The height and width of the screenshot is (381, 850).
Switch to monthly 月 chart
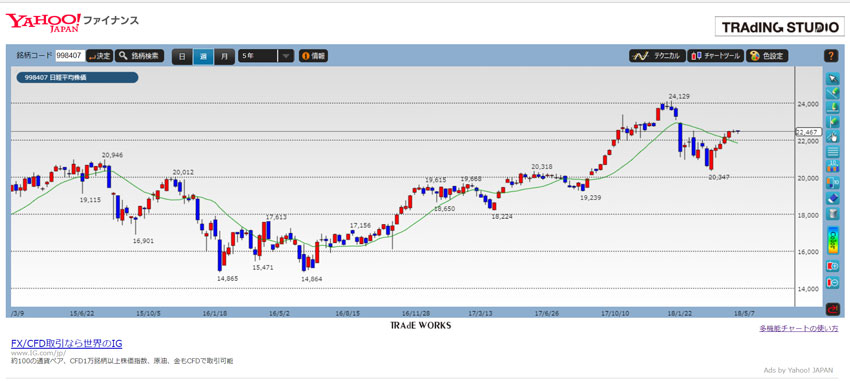click(x=224, y=56)
